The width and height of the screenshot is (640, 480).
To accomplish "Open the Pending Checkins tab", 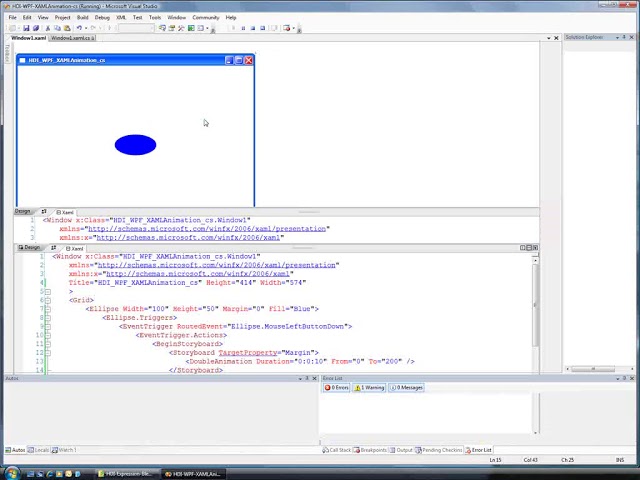I will coord(439,450).
